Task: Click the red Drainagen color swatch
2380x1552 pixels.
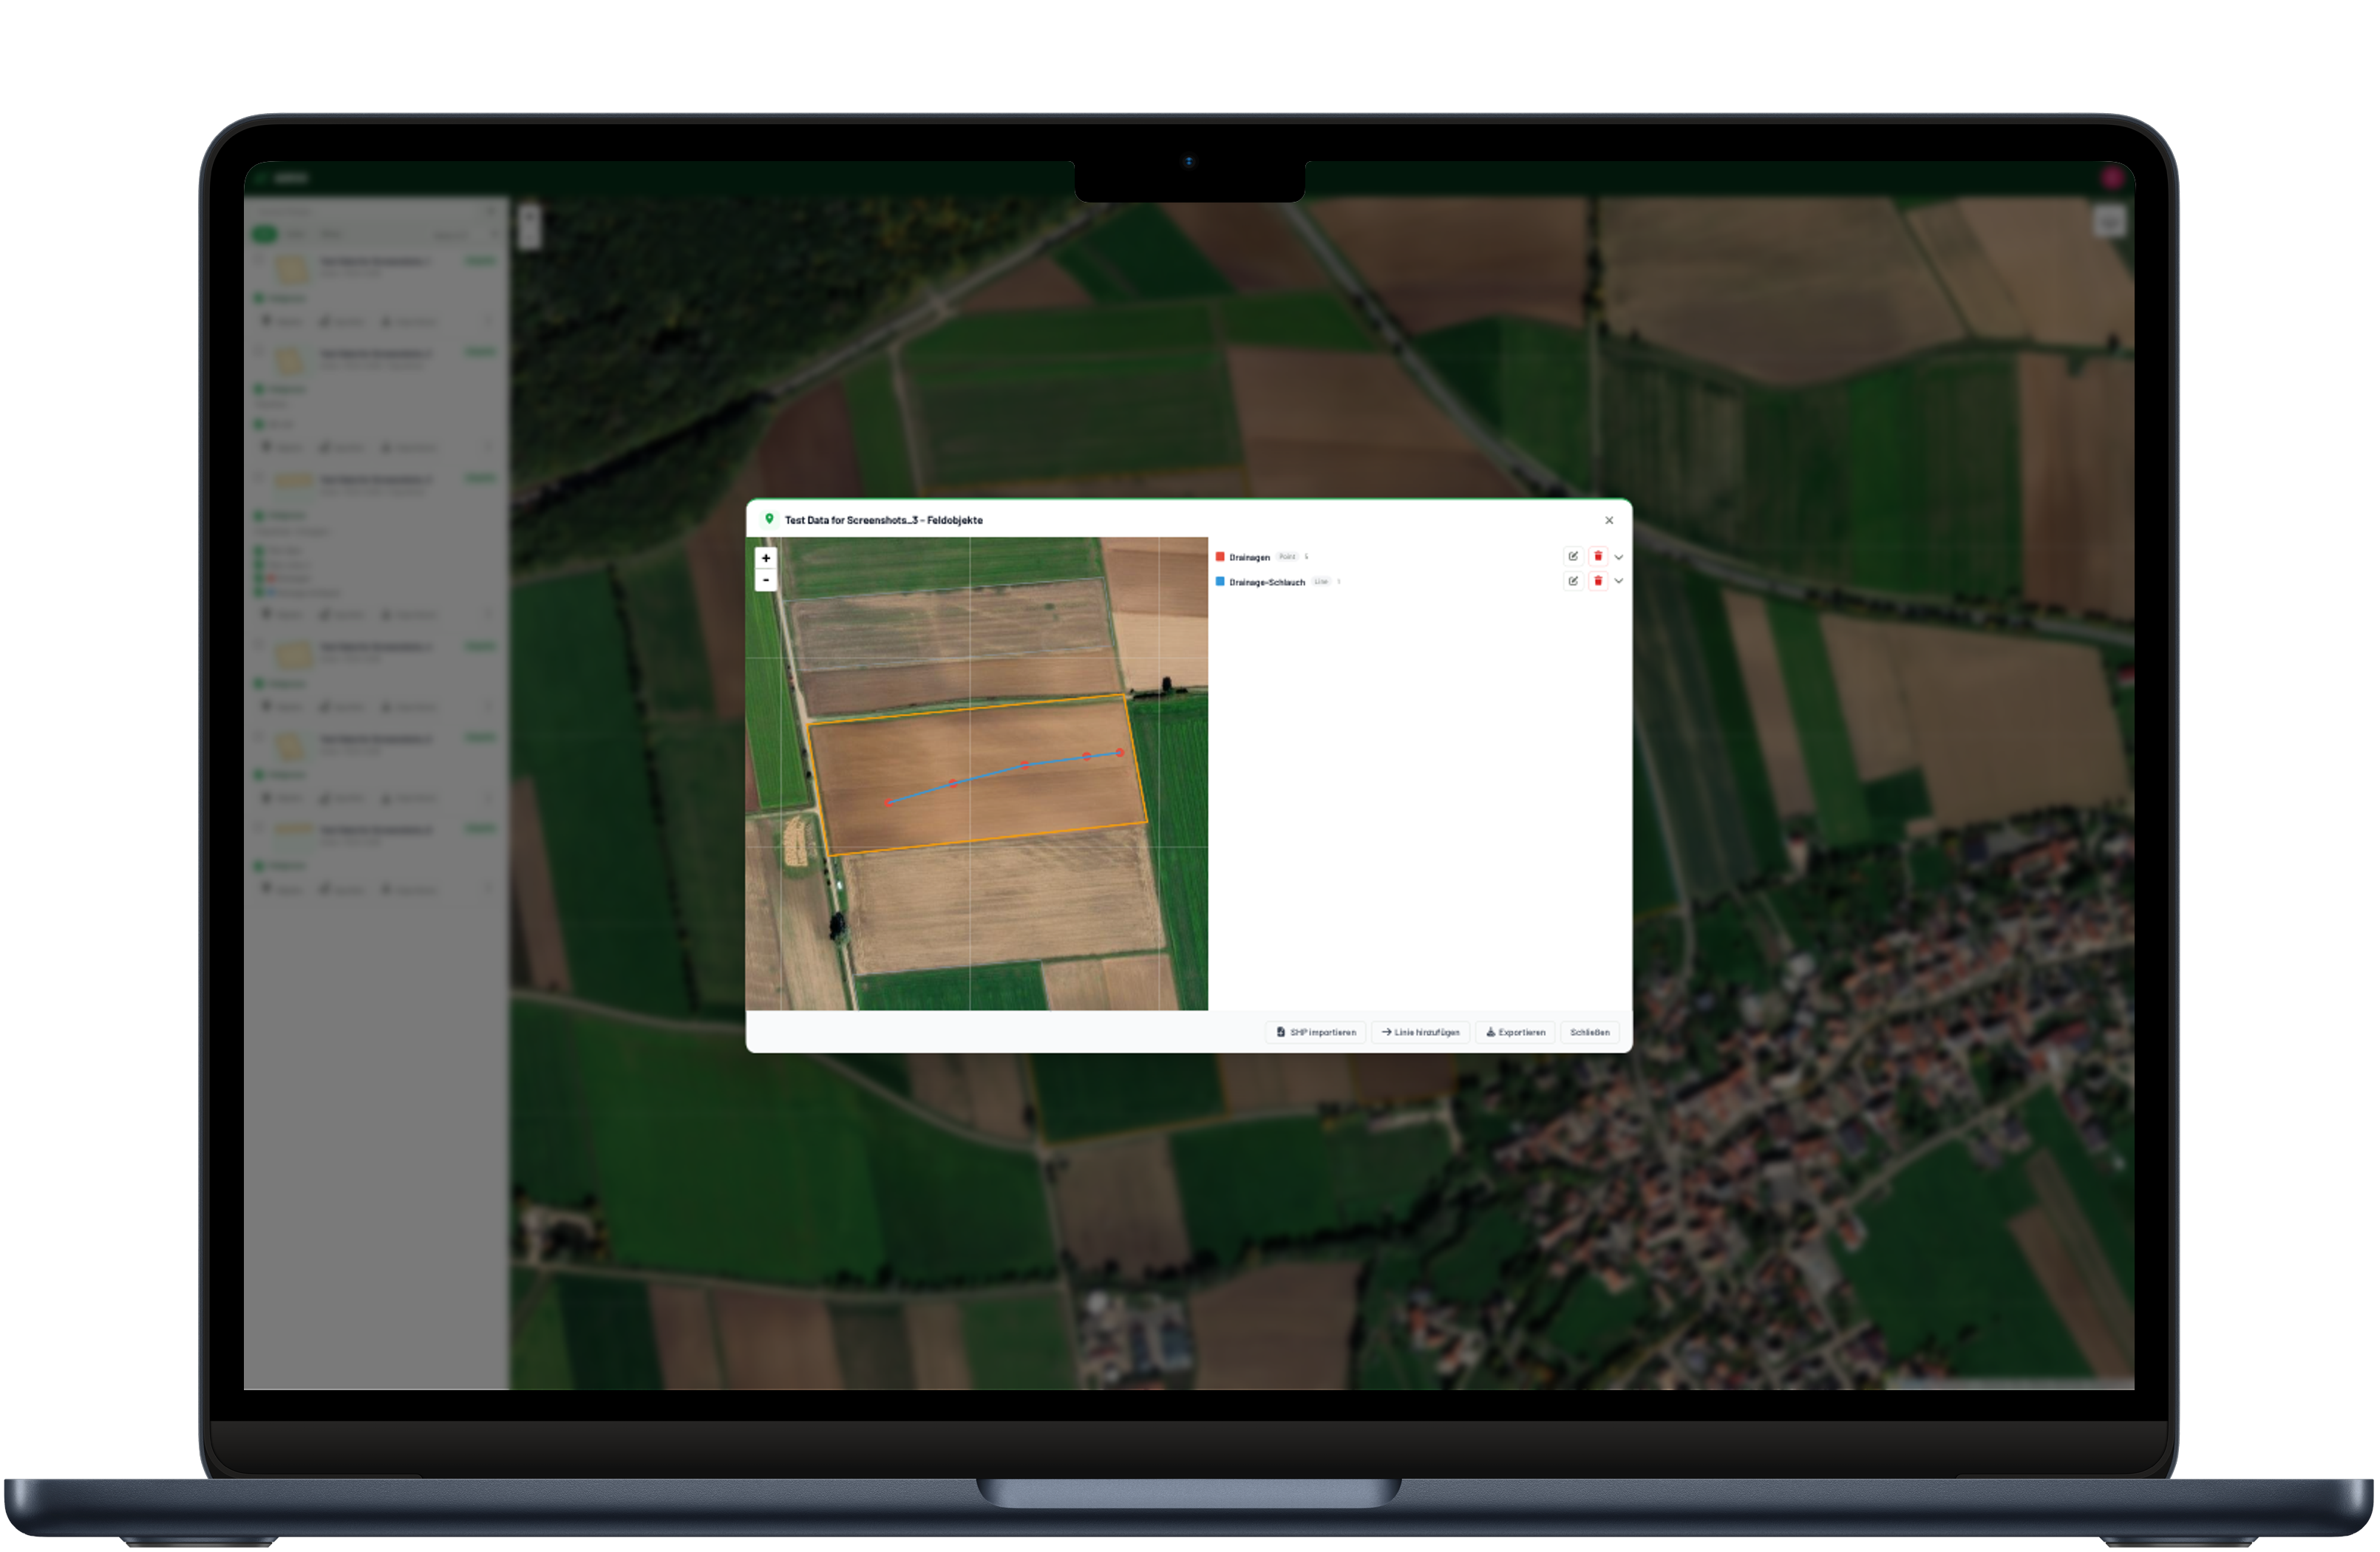Action: tap(1220, 557)
